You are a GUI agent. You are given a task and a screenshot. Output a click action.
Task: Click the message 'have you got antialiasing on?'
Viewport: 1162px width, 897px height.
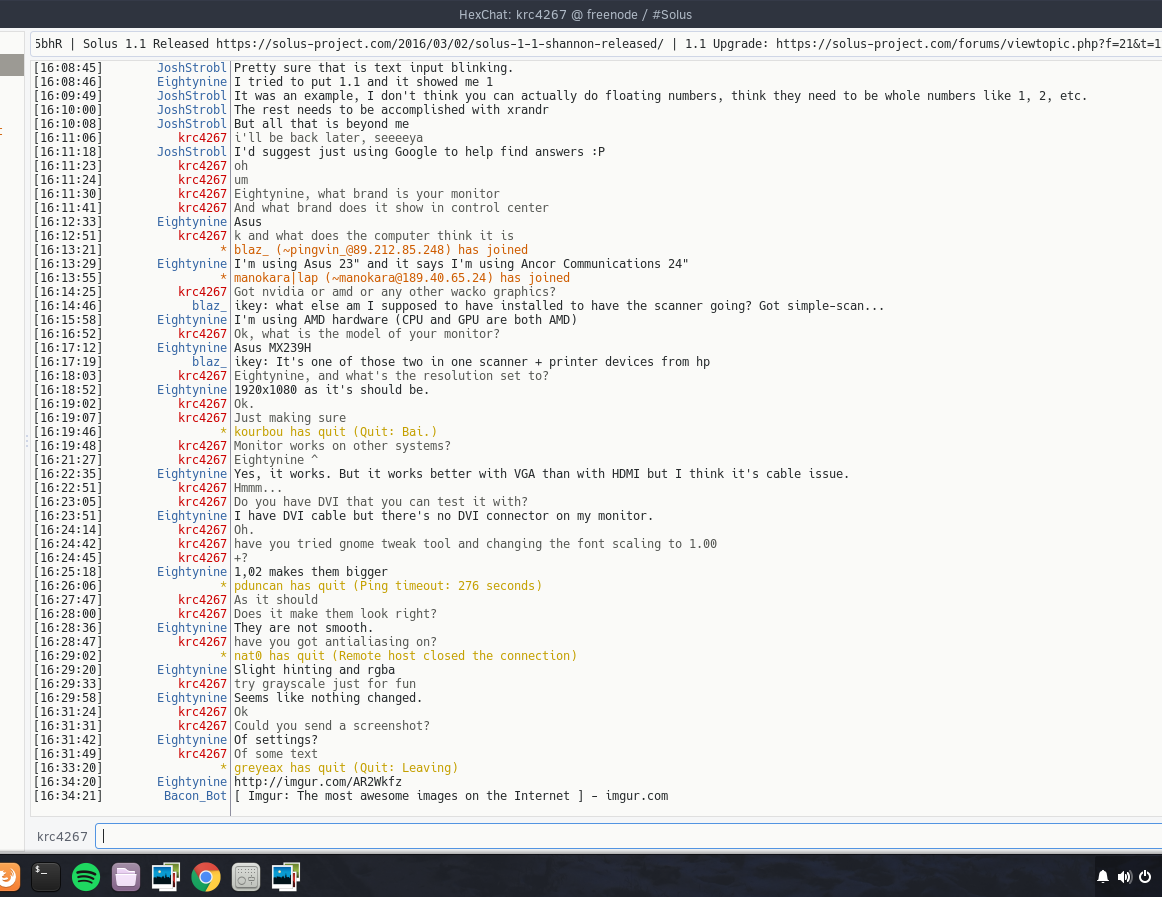[335, 642]
